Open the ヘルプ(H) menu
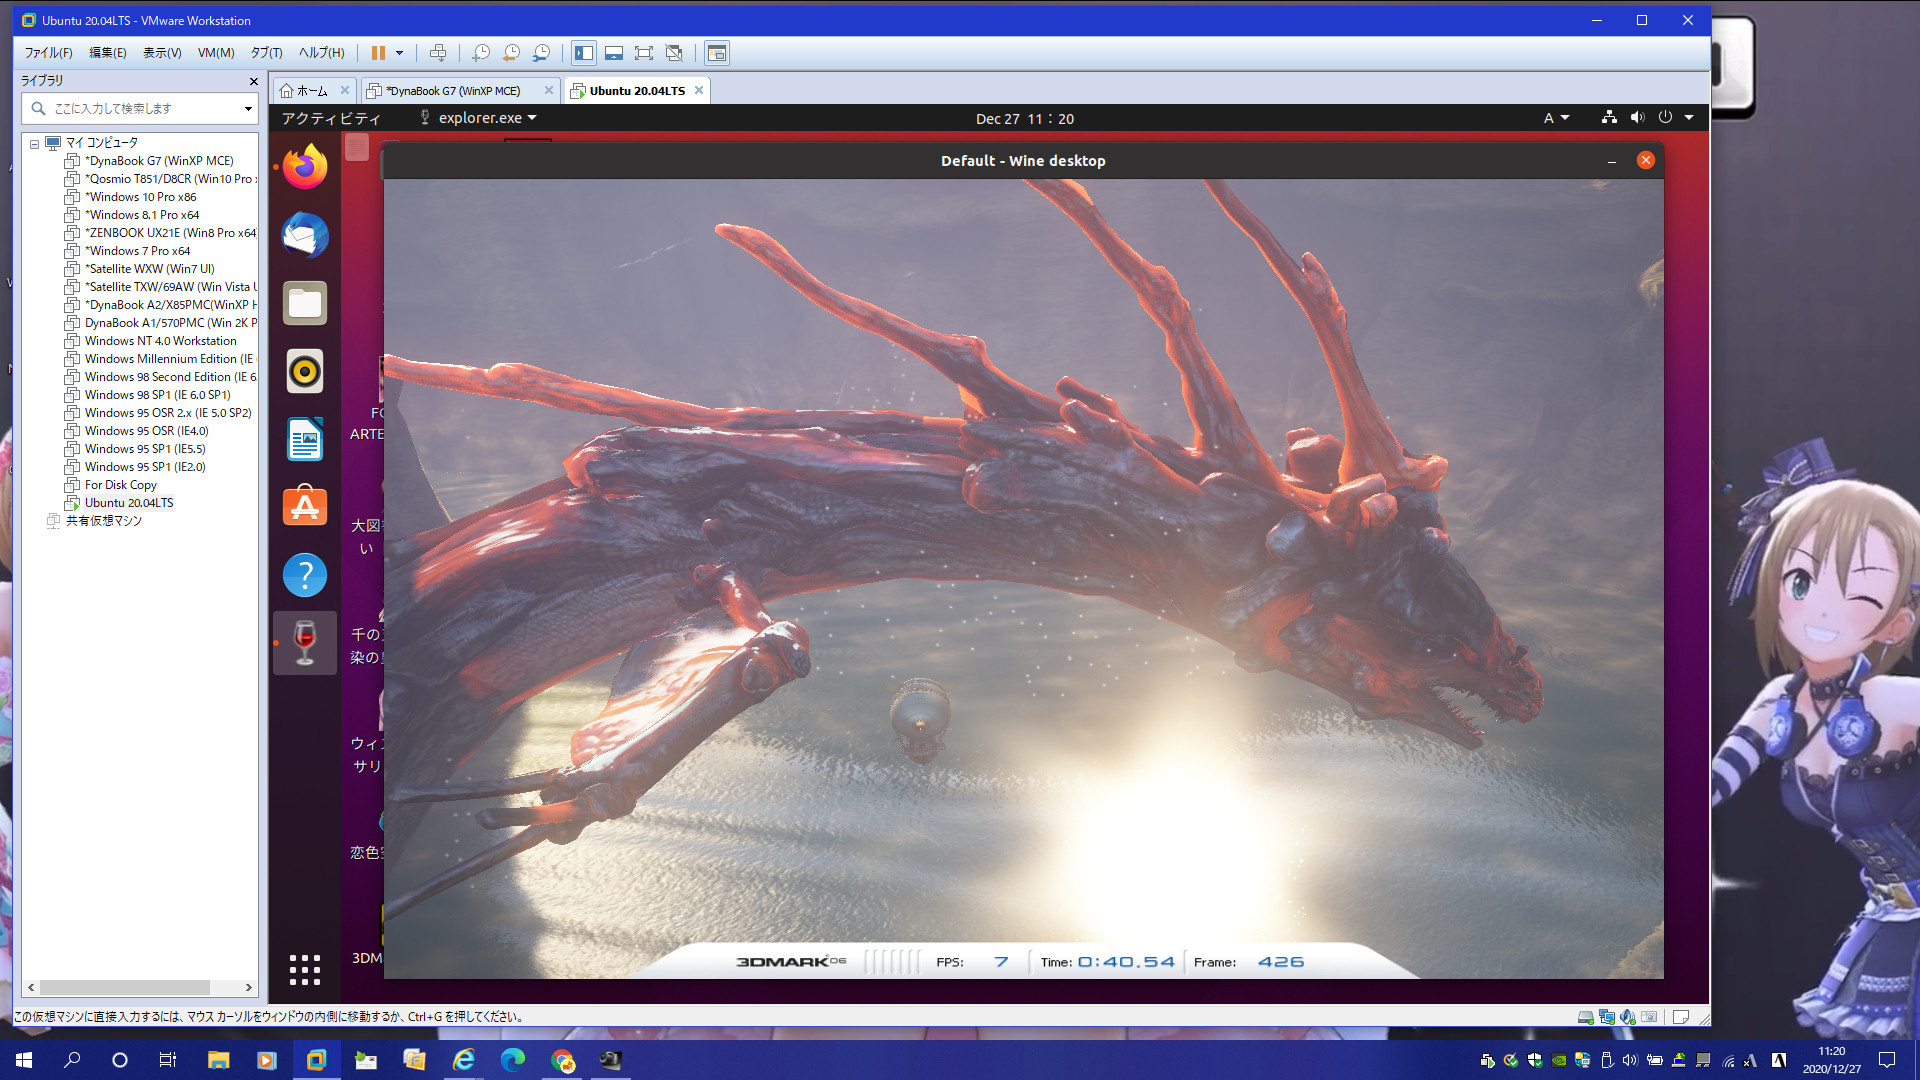 (x=321, y=53)
